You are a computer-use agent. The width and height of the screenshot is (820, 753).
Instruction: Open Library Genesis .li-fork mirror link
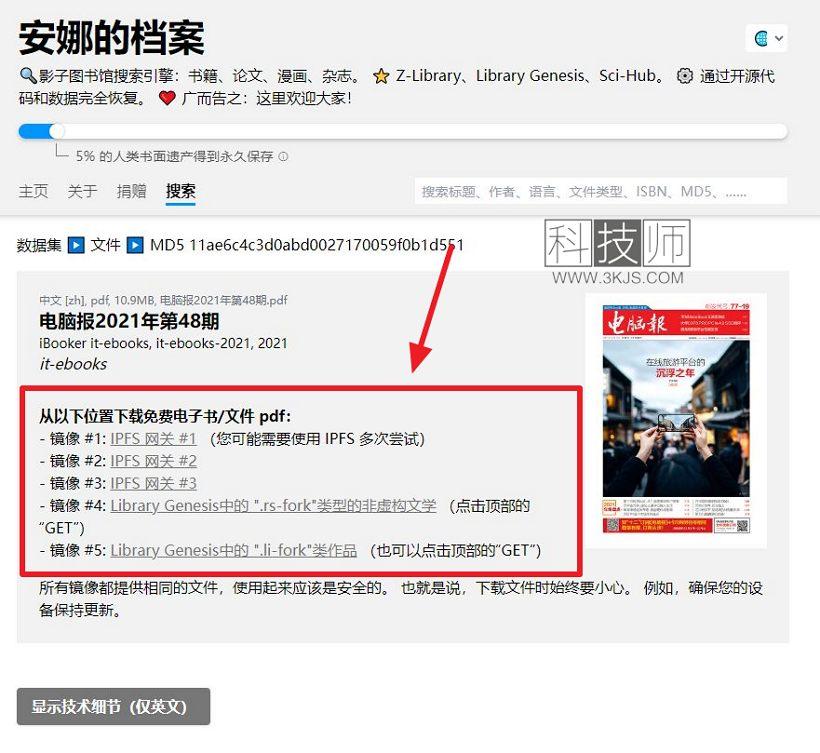click(x=234, y=550)
